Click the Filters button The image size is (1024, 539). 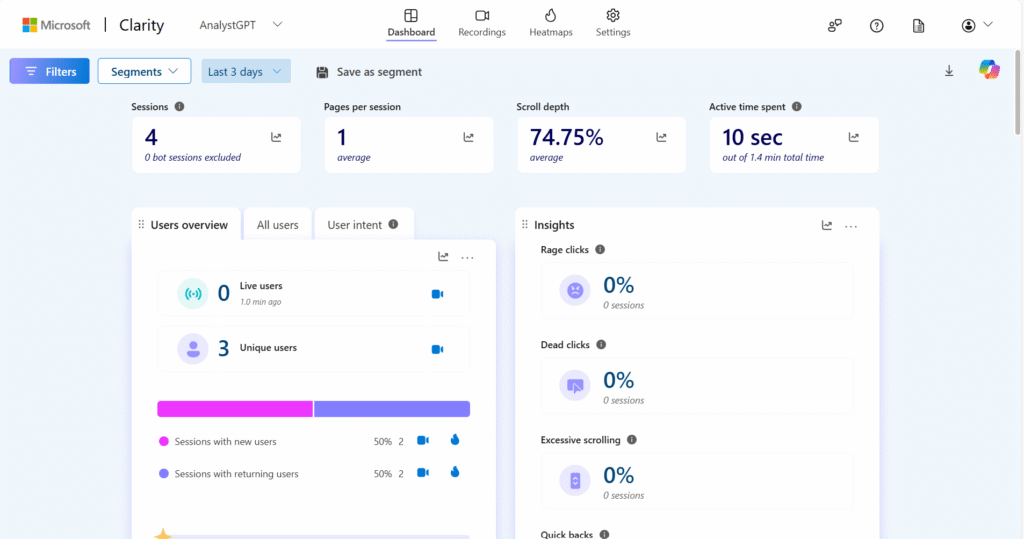(50, 71)
